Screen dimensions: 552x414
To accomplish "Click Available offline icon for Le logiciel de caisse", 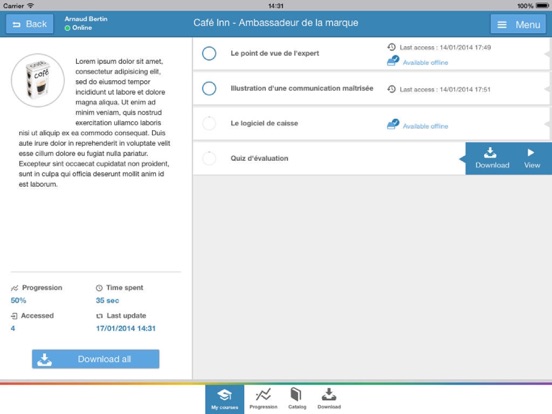I will (x=393, y=124).
